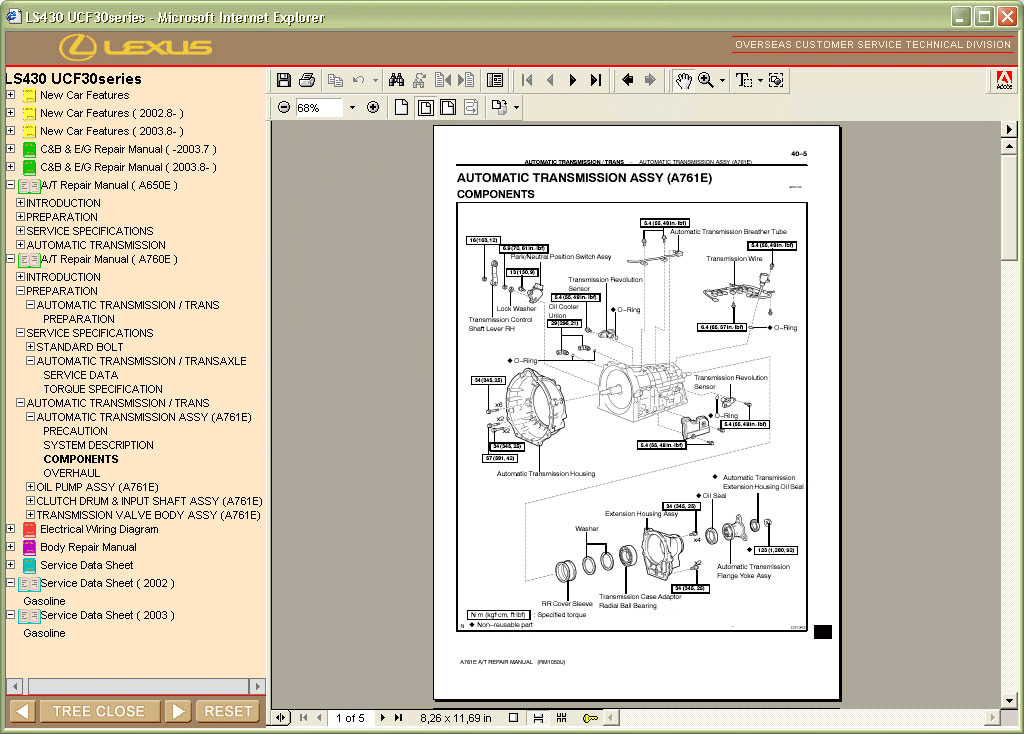Image resolution: width=1024 pixels, height=734 pixels.
Task: Expand TRANSMISSION VALVE BODY ASSY (A761E)
Action: pos(30,515)
